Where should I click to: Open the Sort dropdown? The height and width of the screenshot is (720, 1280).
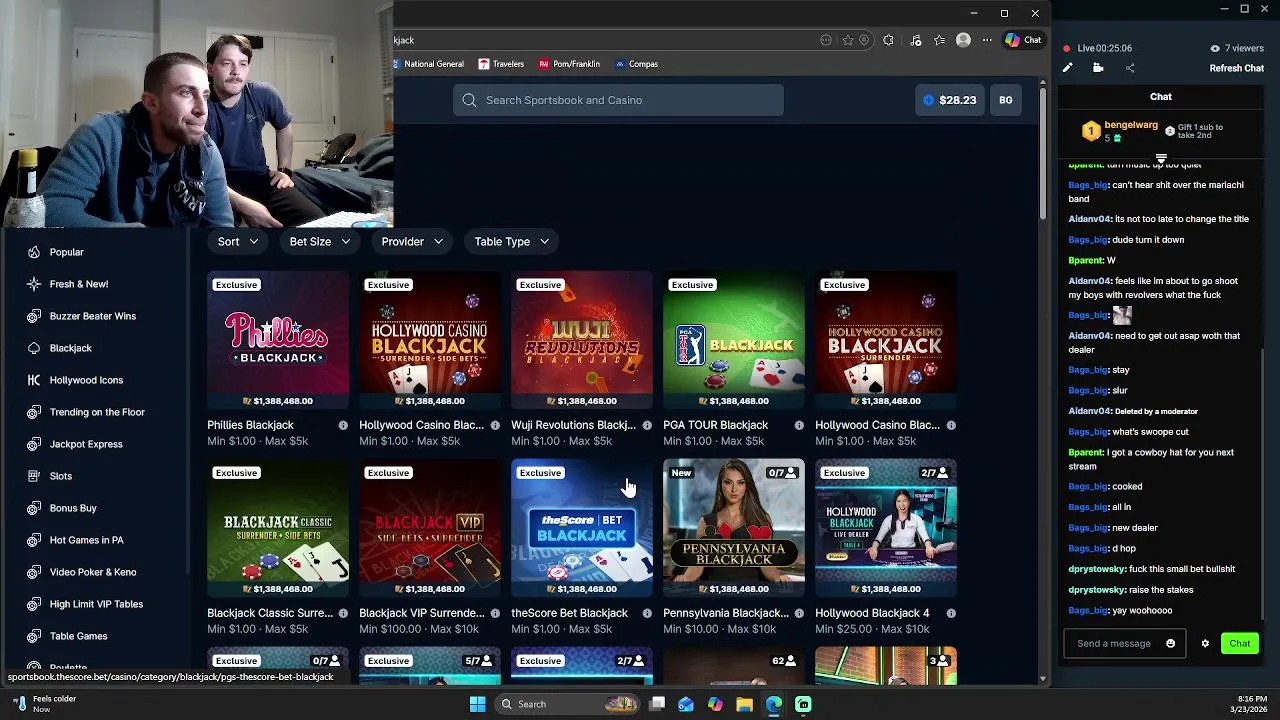click(238, 241)
